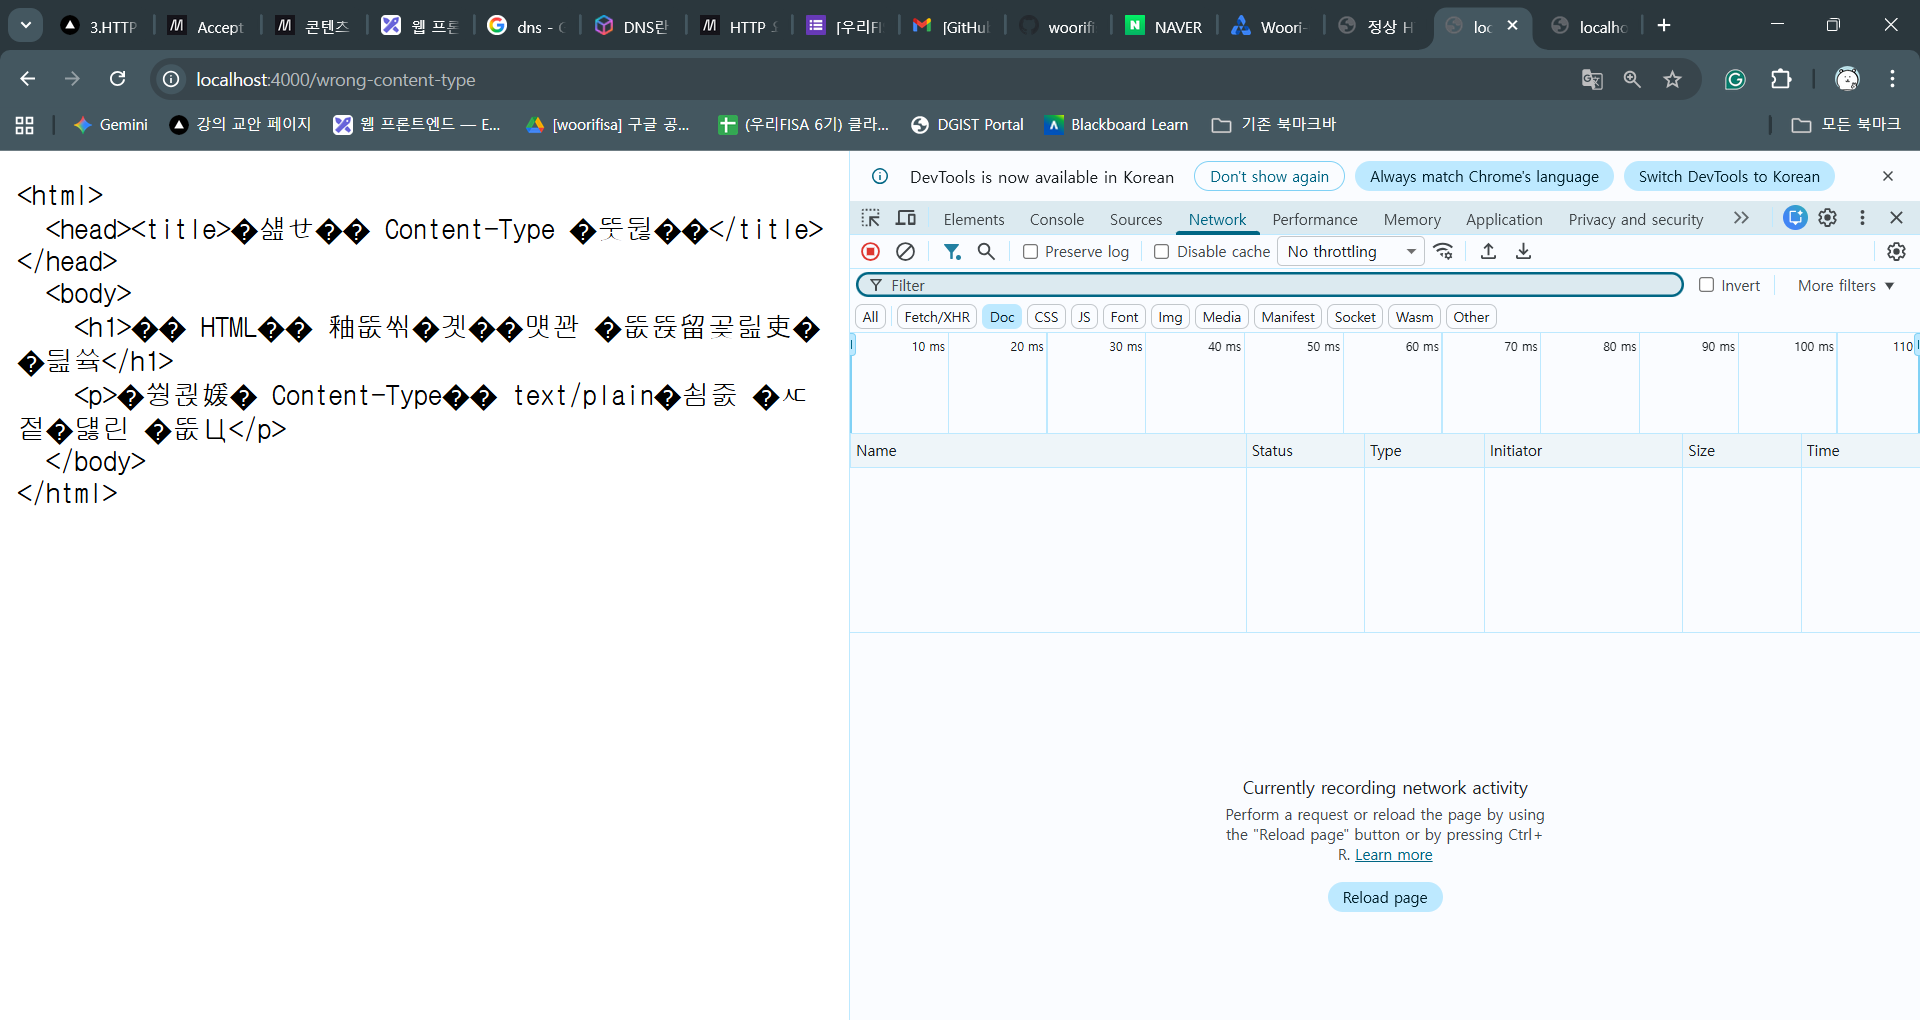Click the browser forward arrow
Viewport: 1920px width, 1020px height.
pos(72,79)
